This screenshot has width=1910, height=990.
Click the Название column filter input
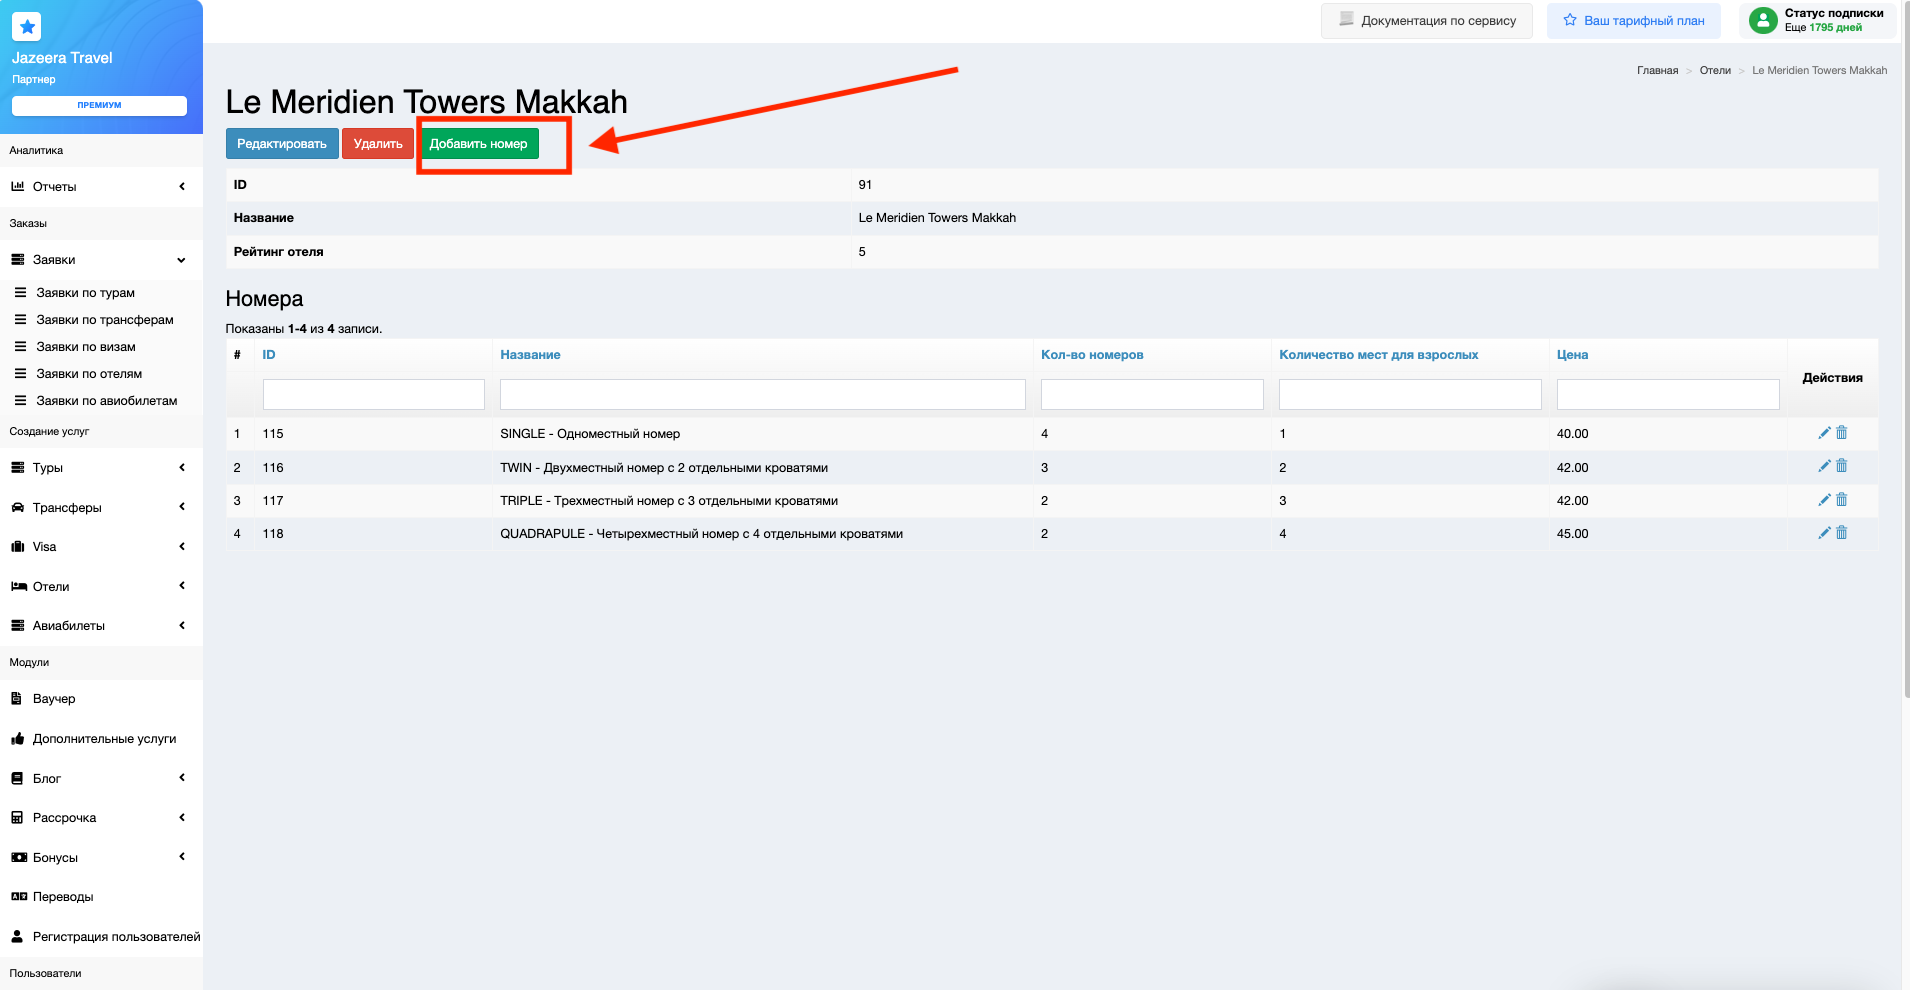762,394
